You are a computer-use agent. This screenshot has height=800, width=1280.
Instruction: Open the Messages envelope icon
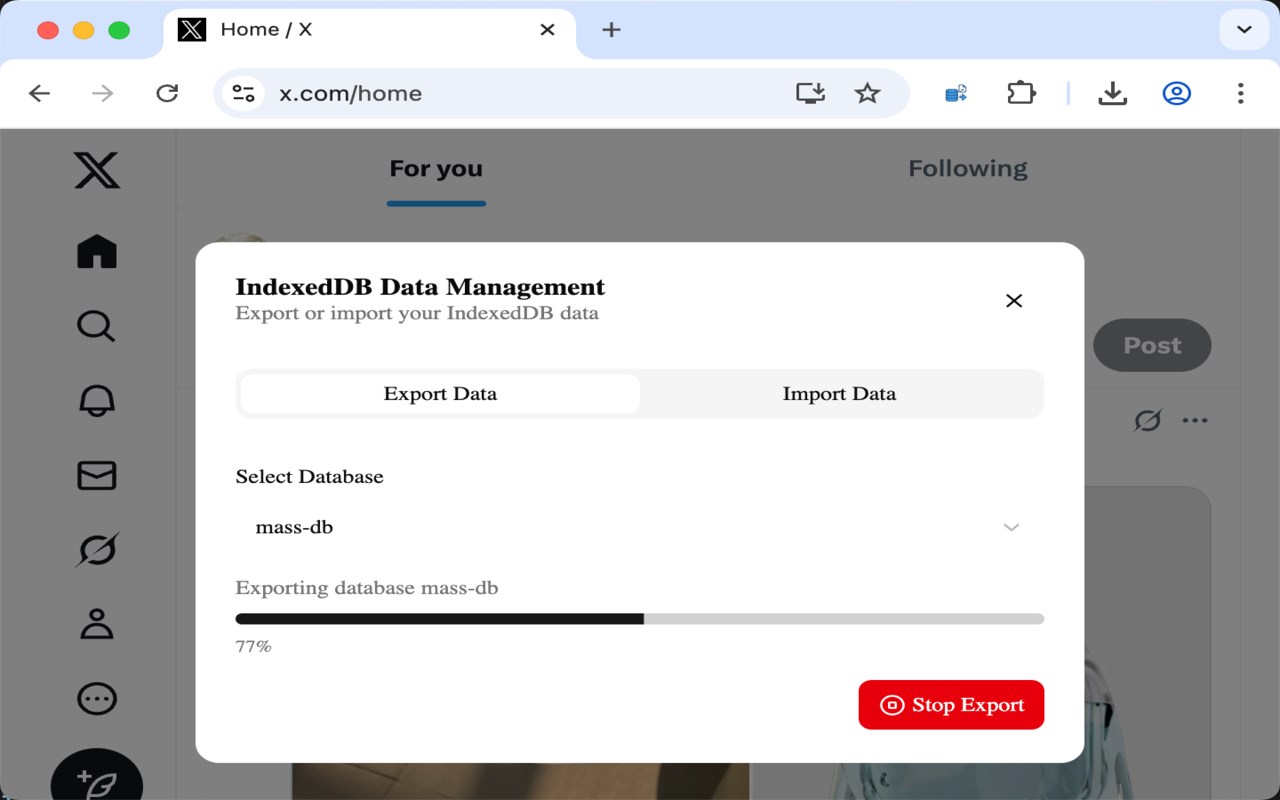[x=97, y=475]
